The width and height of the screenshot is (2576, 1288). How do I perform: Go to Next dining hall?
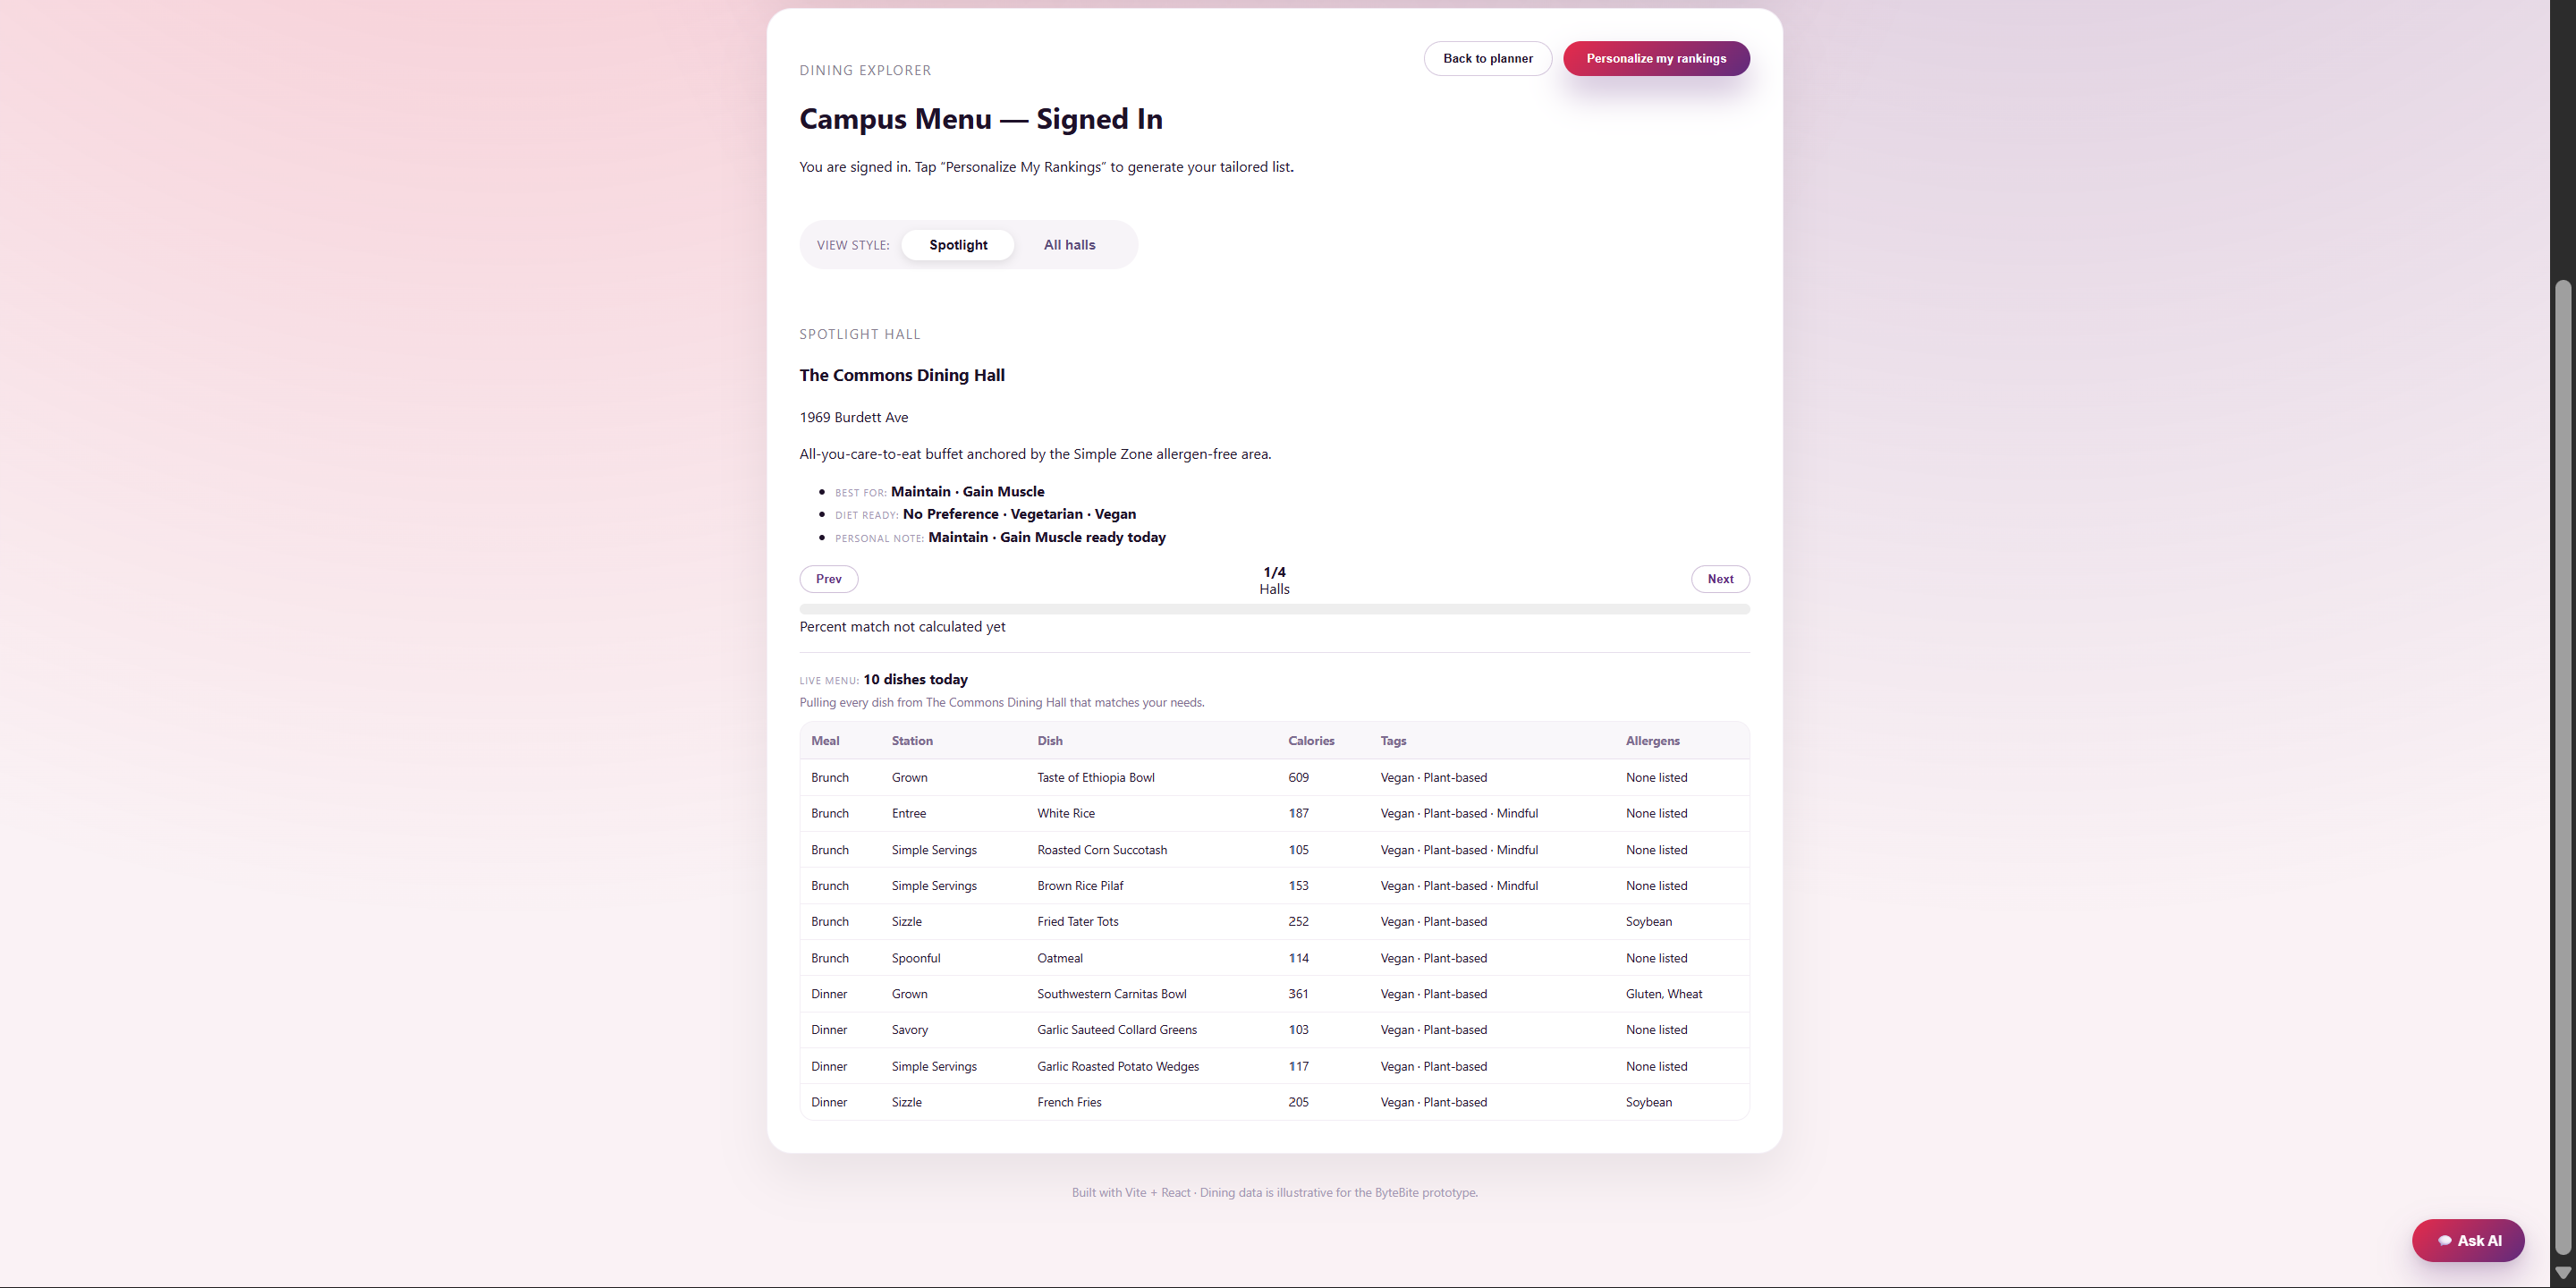pos(1720,579)
